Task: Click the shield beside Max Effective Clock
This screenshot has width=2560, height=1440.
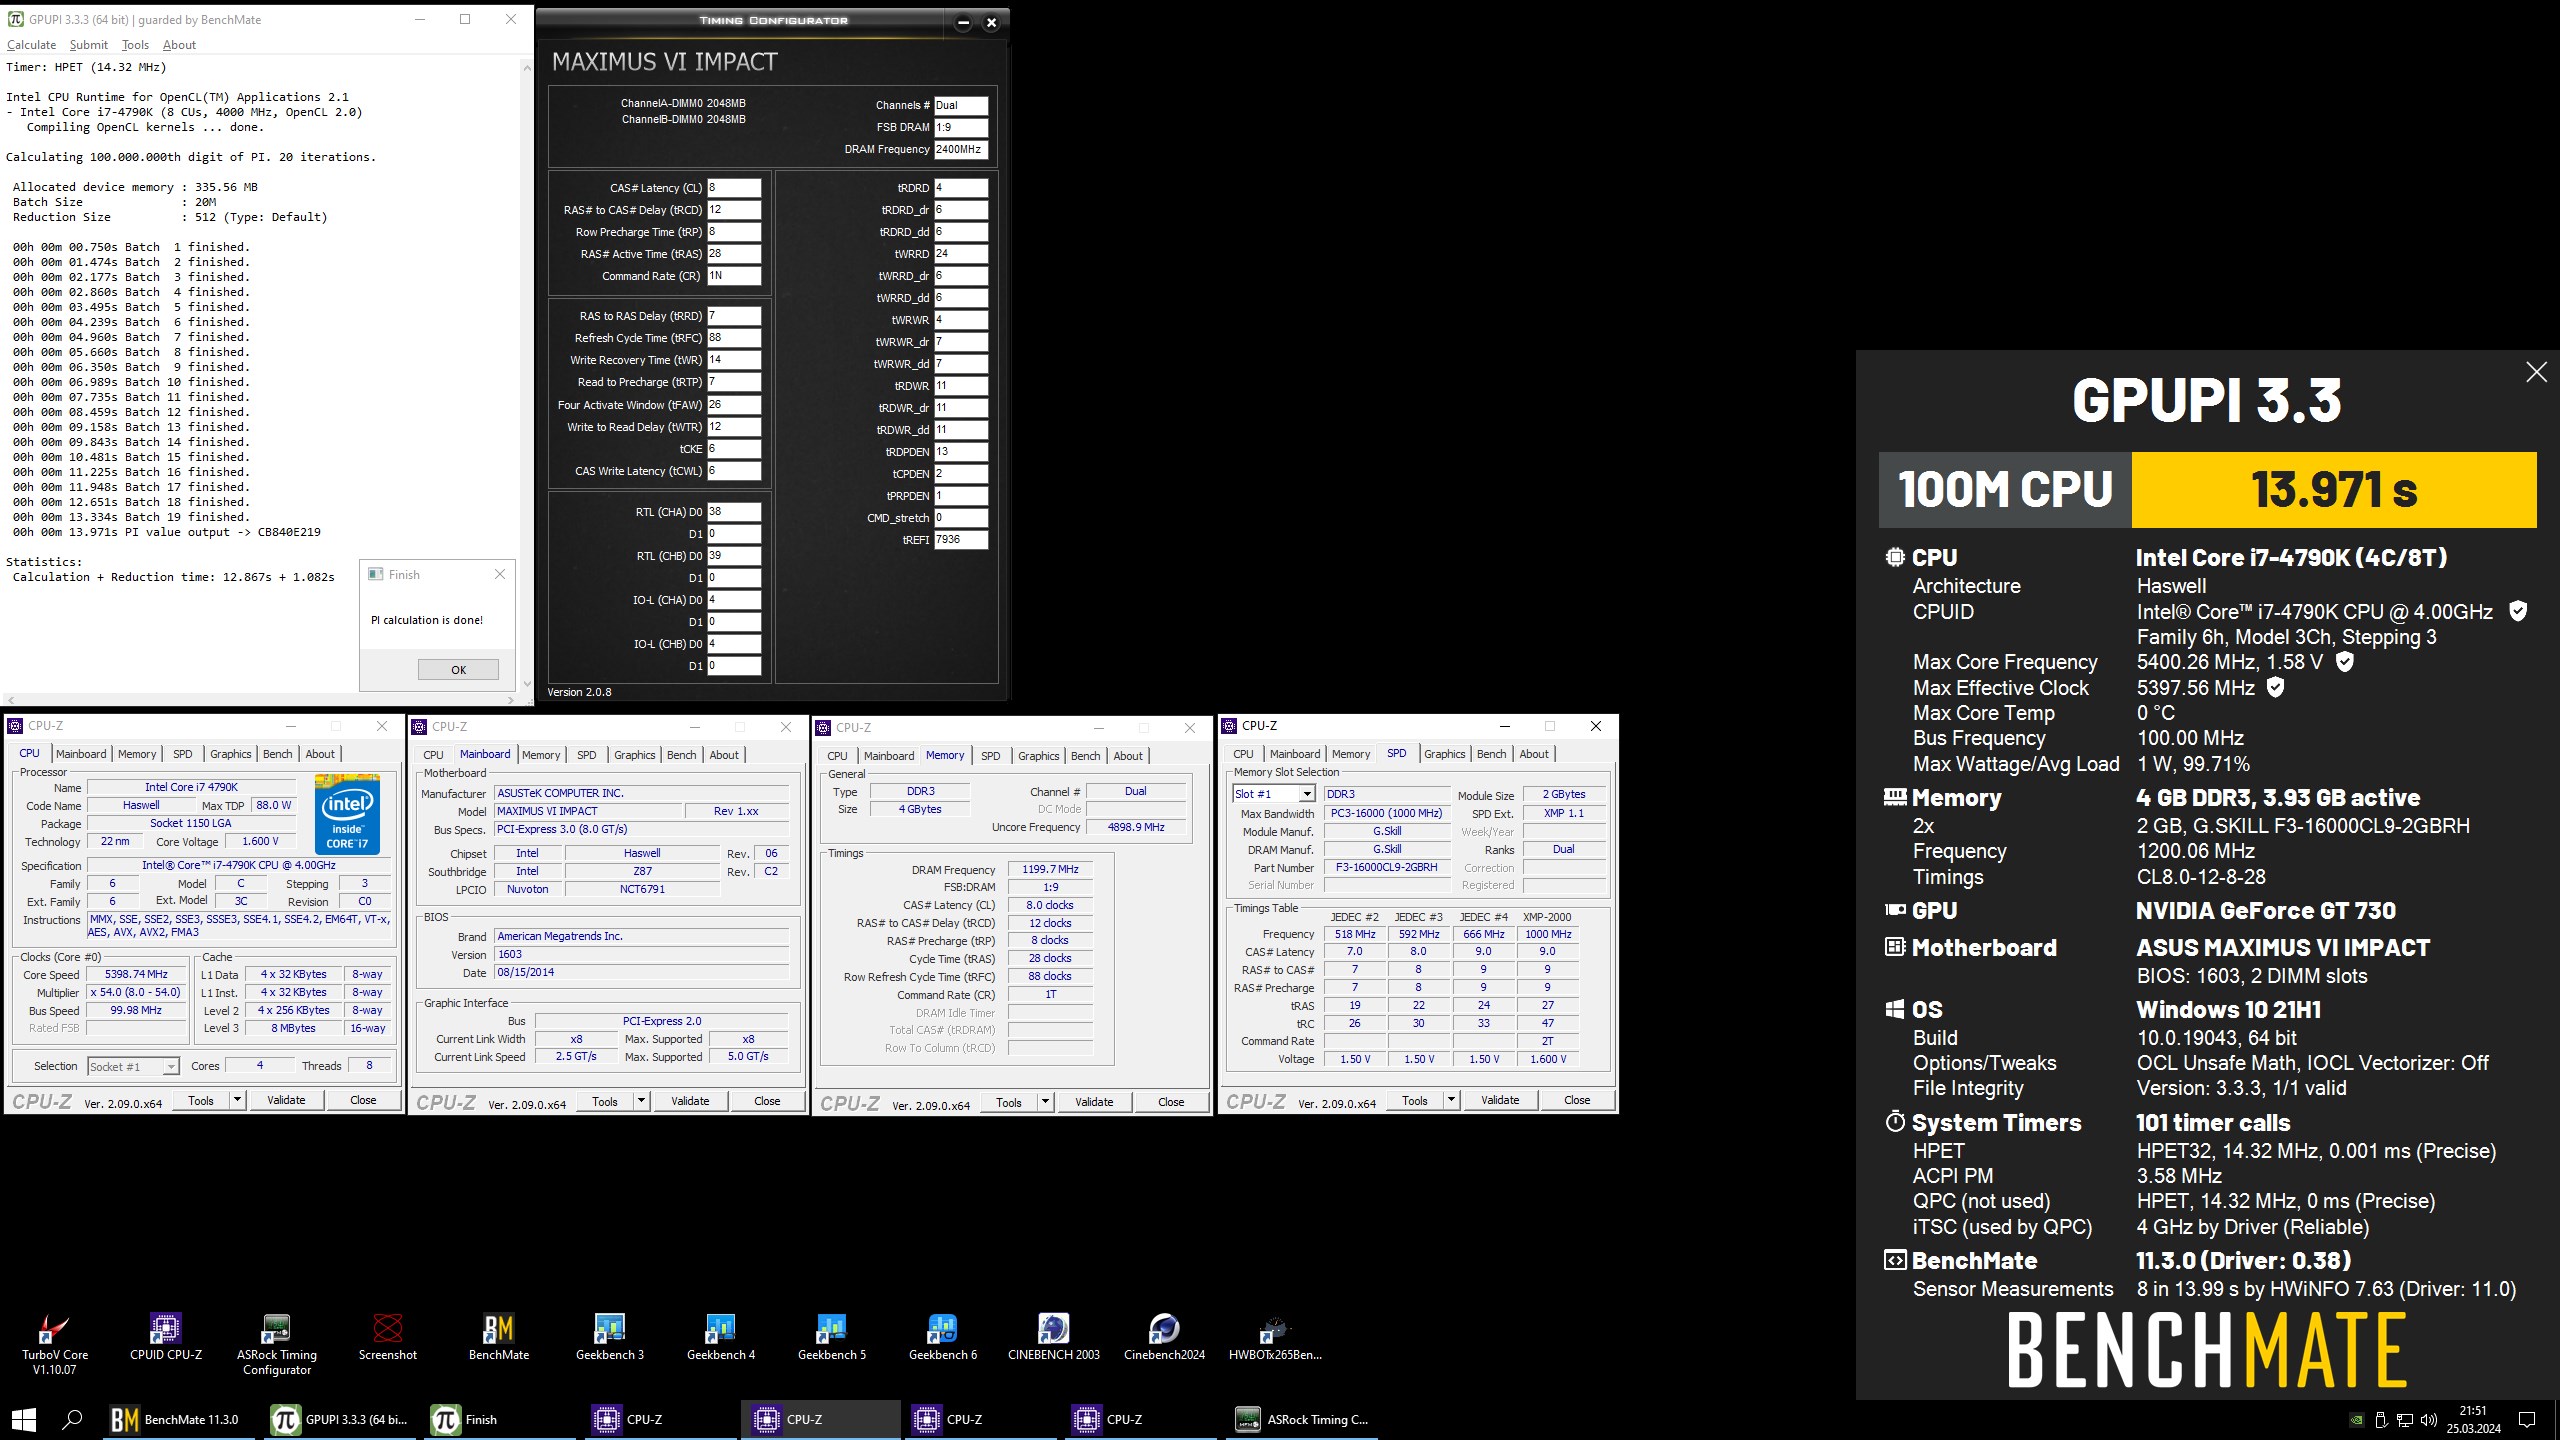Action: [2275, 687]
